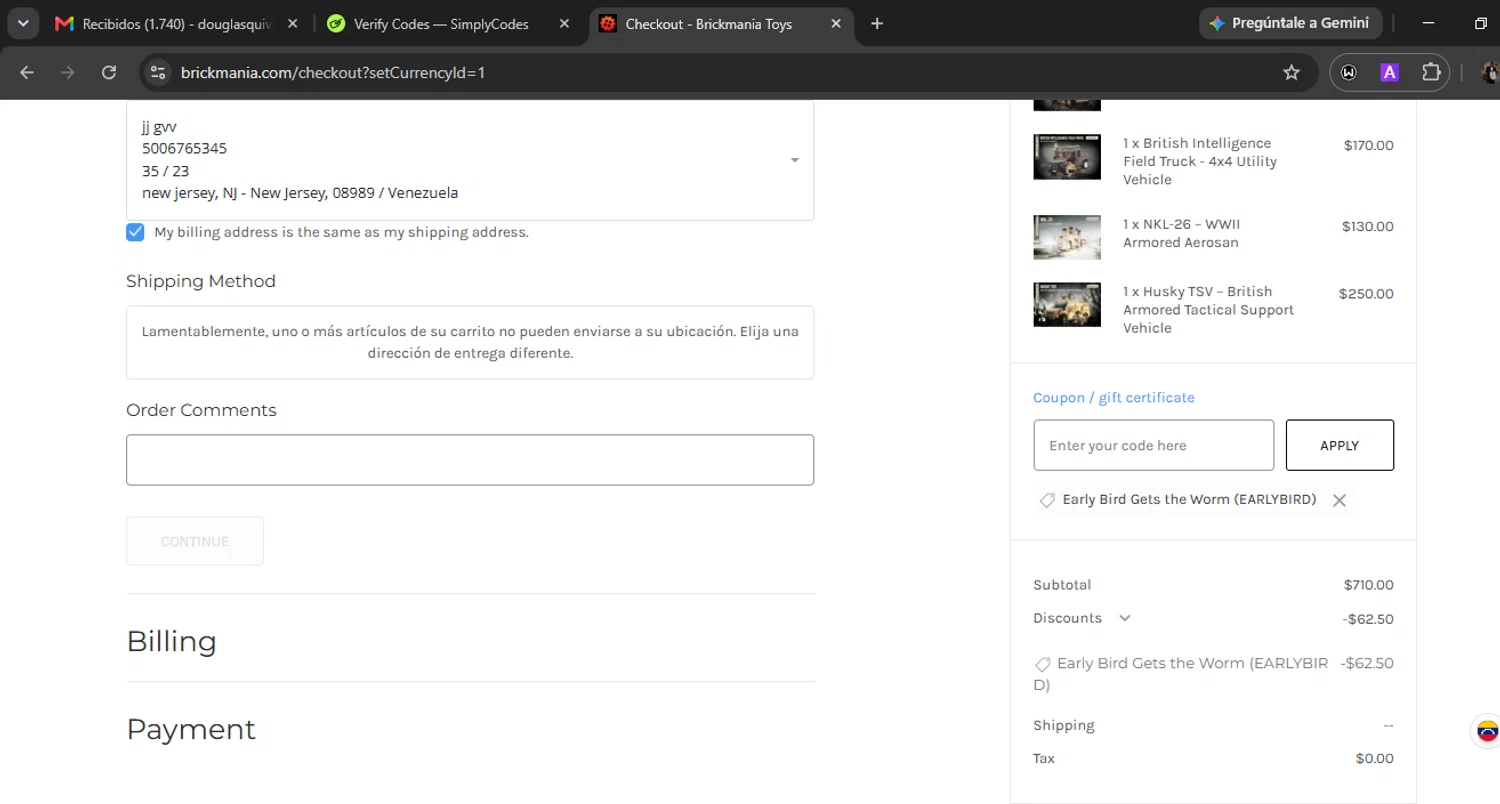Screen dimensions: 1500x804
Task: Toggle the Coupon / gift certificate link
Action: click(x=1114, y=397)
